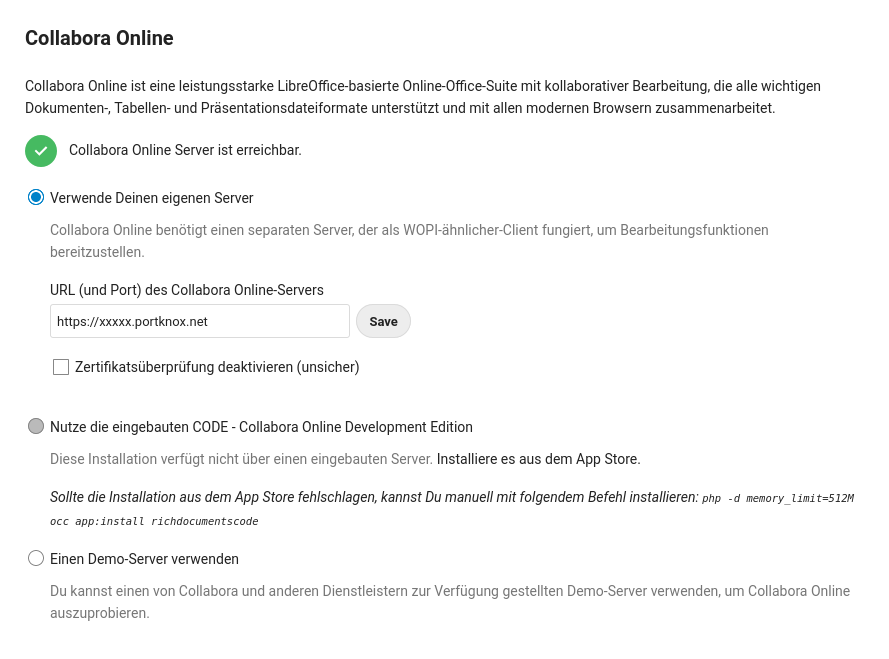
Task: Click the 'Collabora Online benötigt einen separaten Server' description
Action: click(409, 241)
